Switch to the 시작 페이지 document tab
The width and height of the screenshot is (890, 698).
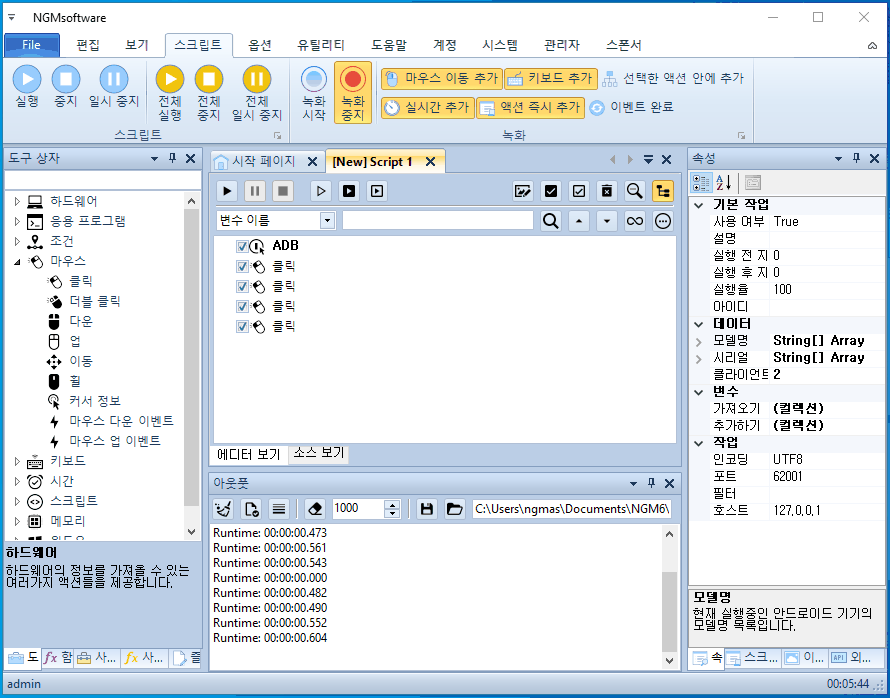pos(263,162)
